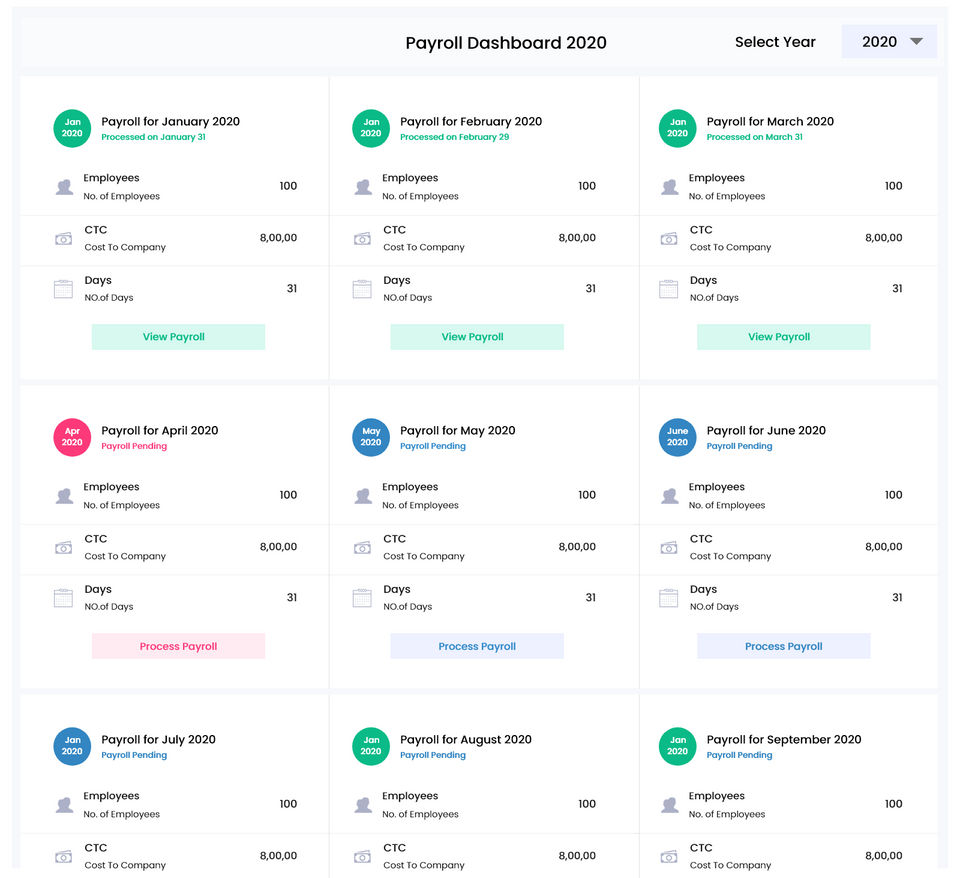The image size is (960, 878).
Task: Click the Employees icon in the January card
Action: click(64, 187)
